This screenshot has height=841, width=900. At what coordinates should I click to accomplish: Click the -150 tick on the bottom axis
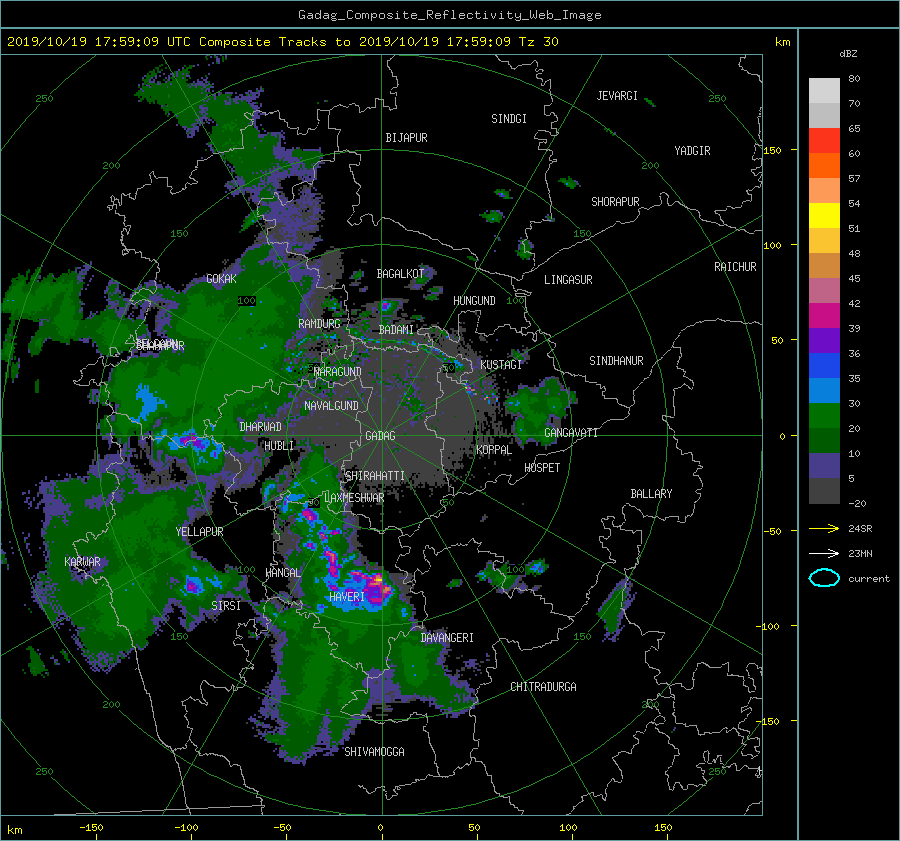tap(91, 827)
